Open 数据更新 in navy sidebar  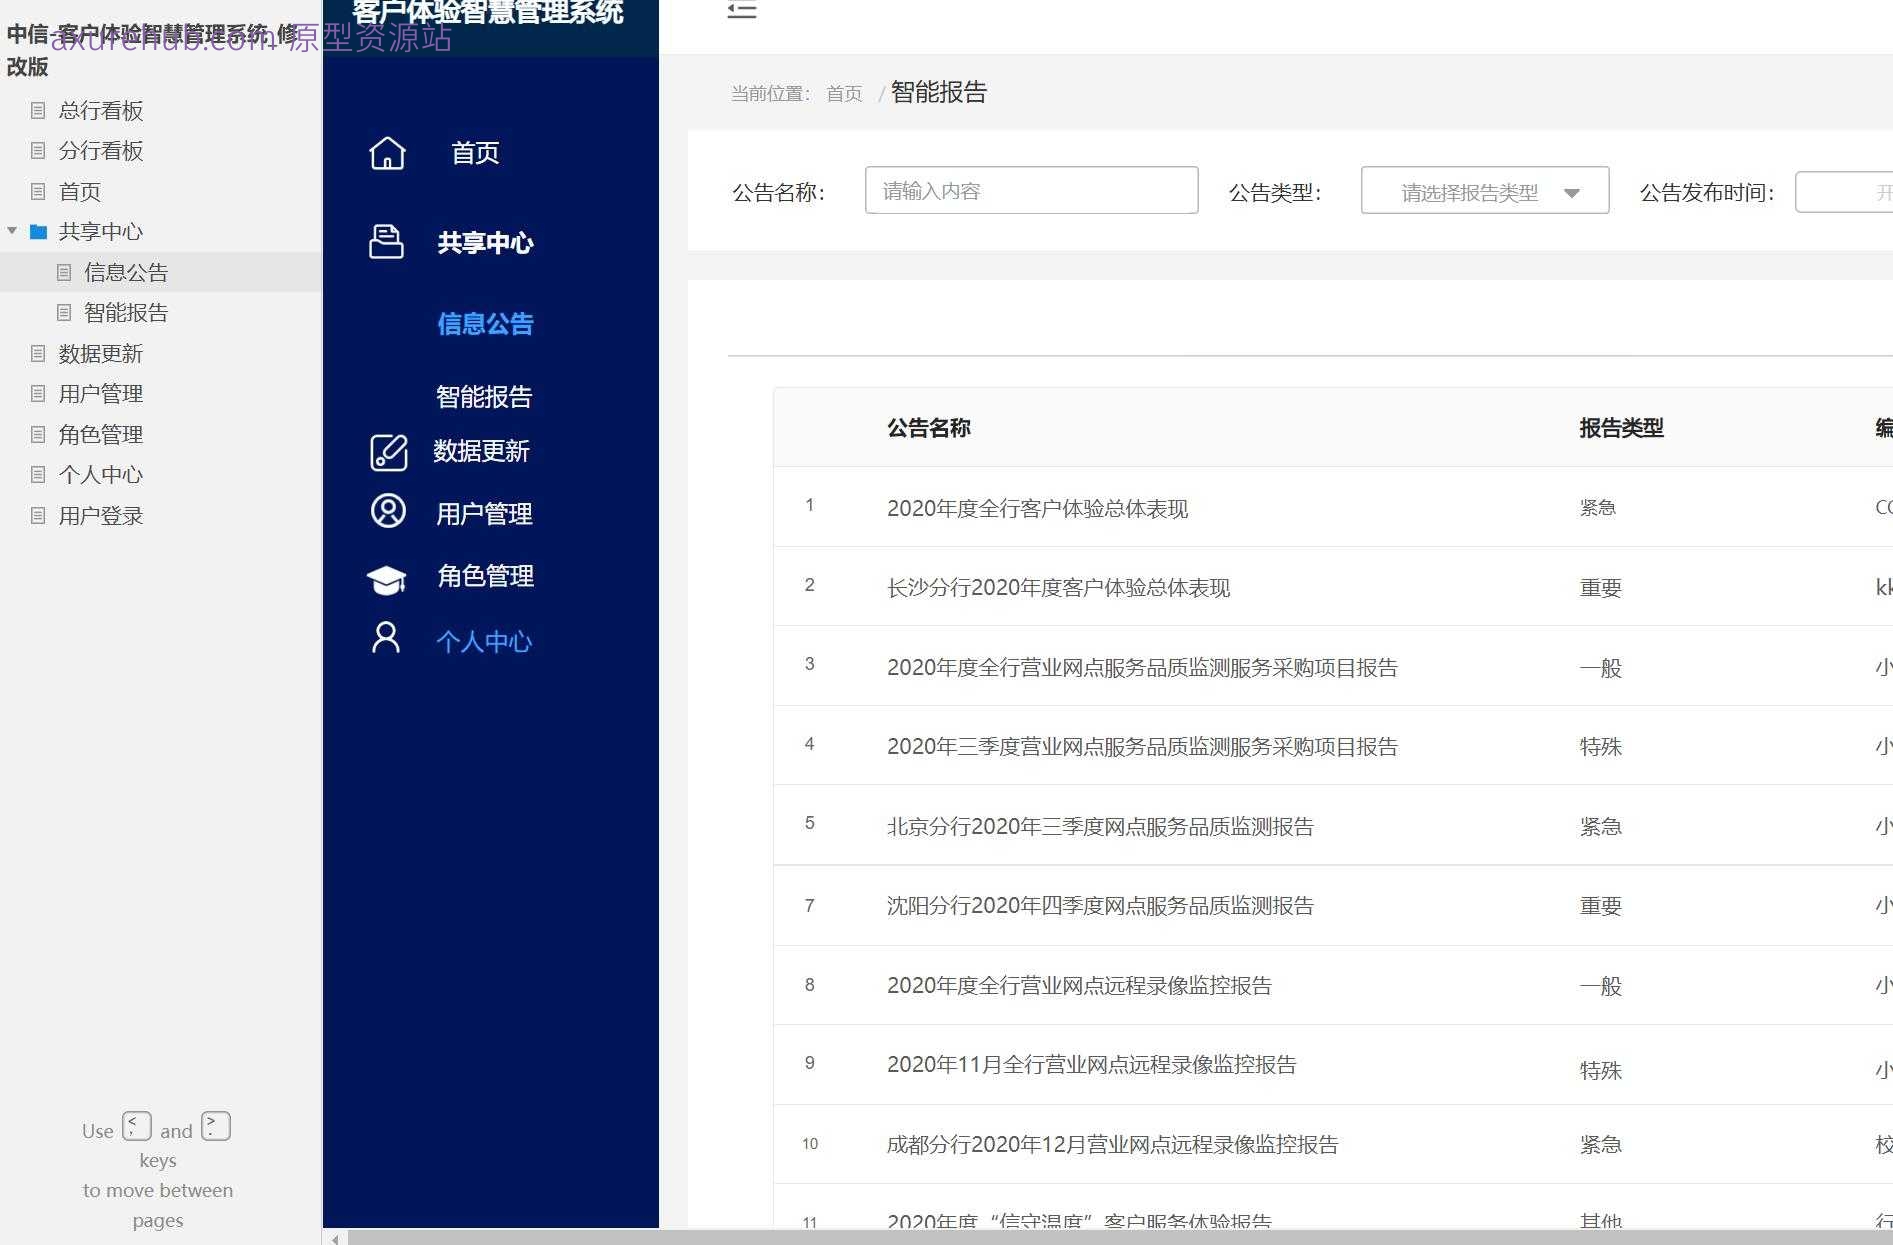pos(481,452)
